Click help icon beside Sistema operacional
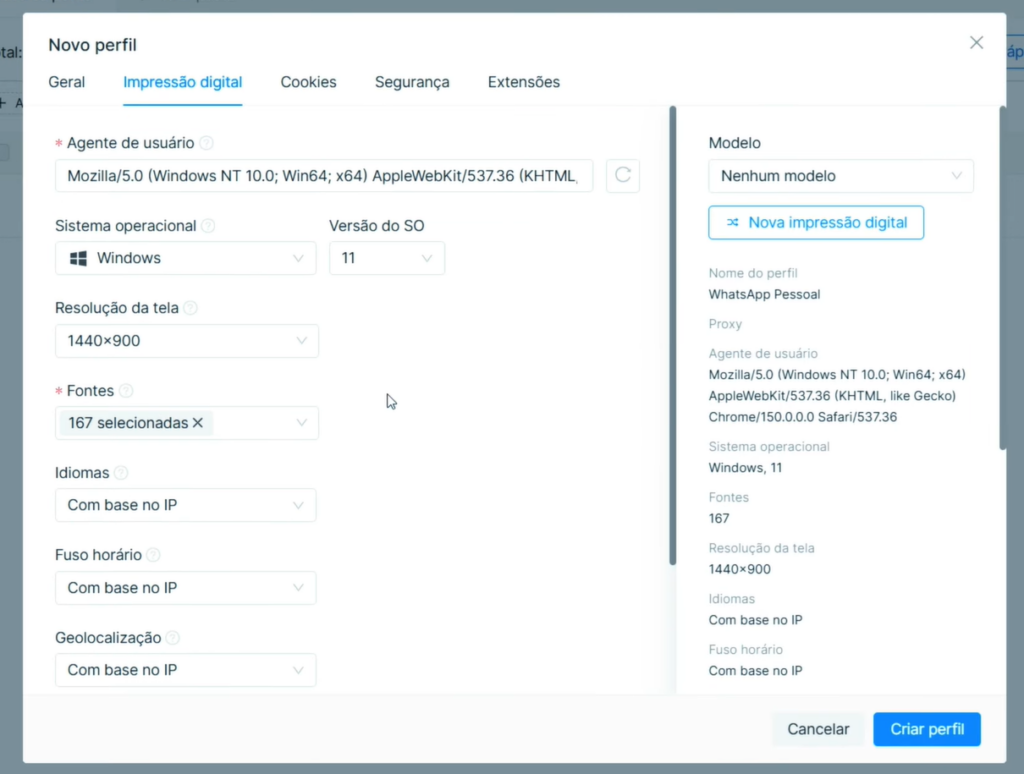1024x774 pixels. pos(208,225)
